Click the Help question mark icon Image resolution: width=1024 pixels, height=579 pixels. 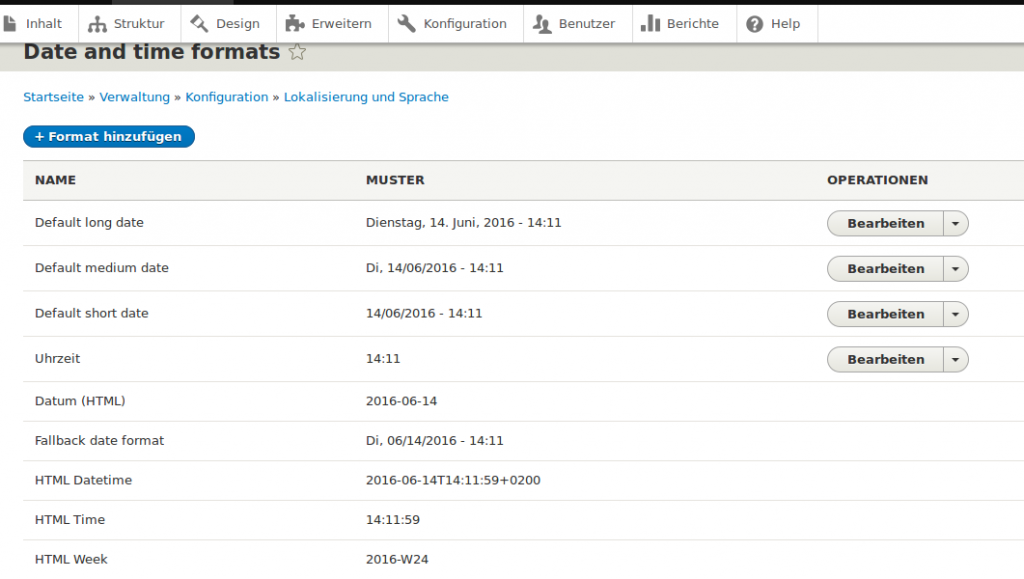tap(755, 23)
